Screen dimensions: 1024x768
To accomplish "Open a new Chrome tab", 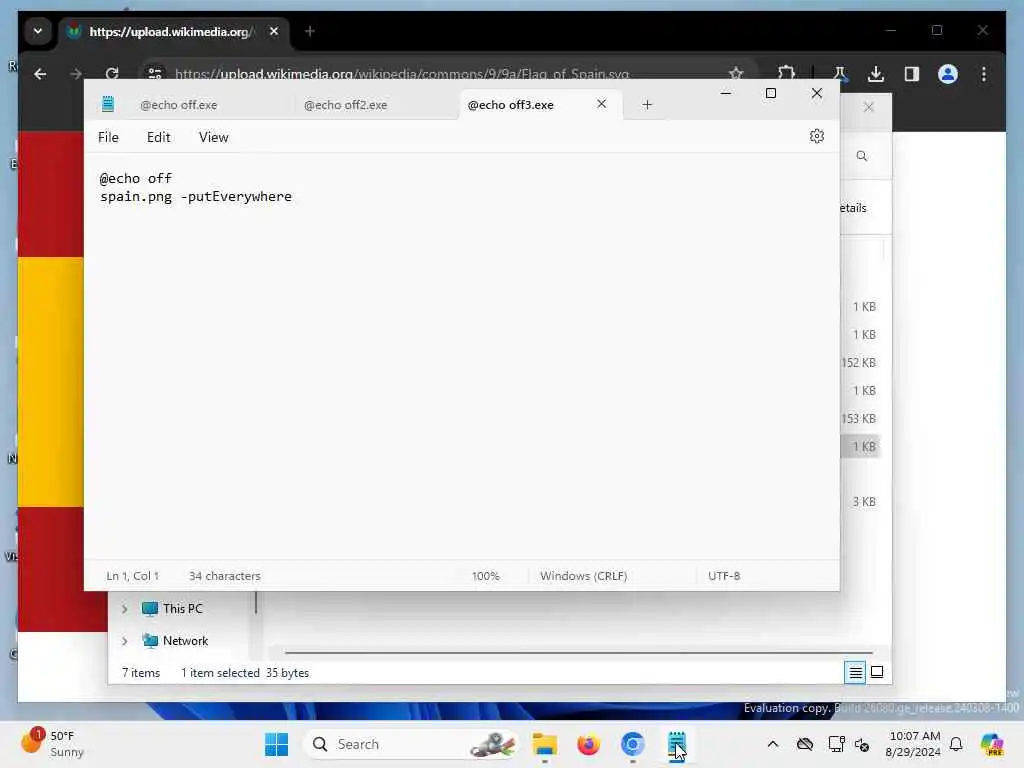I will tap(310, 31).
